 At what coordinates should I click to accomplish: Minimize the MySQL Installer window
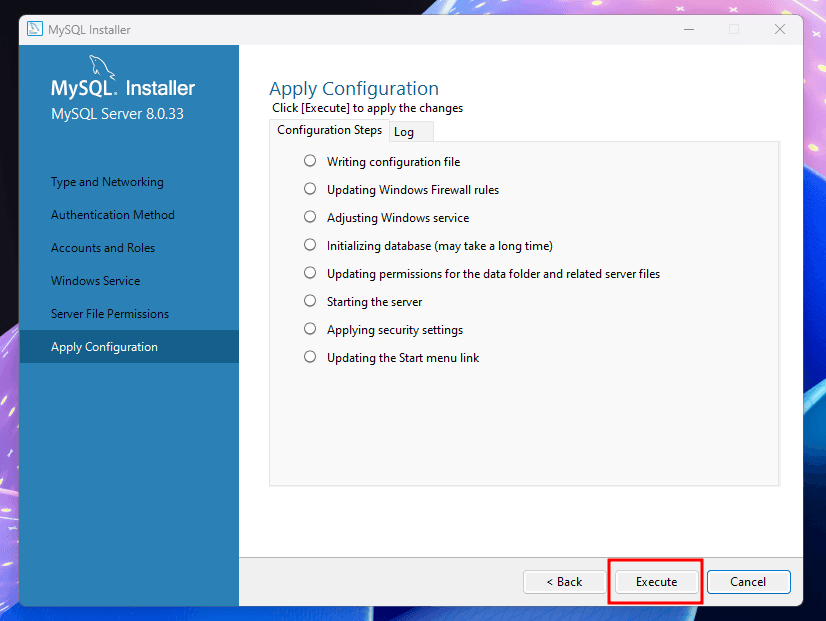pos(689,29)
